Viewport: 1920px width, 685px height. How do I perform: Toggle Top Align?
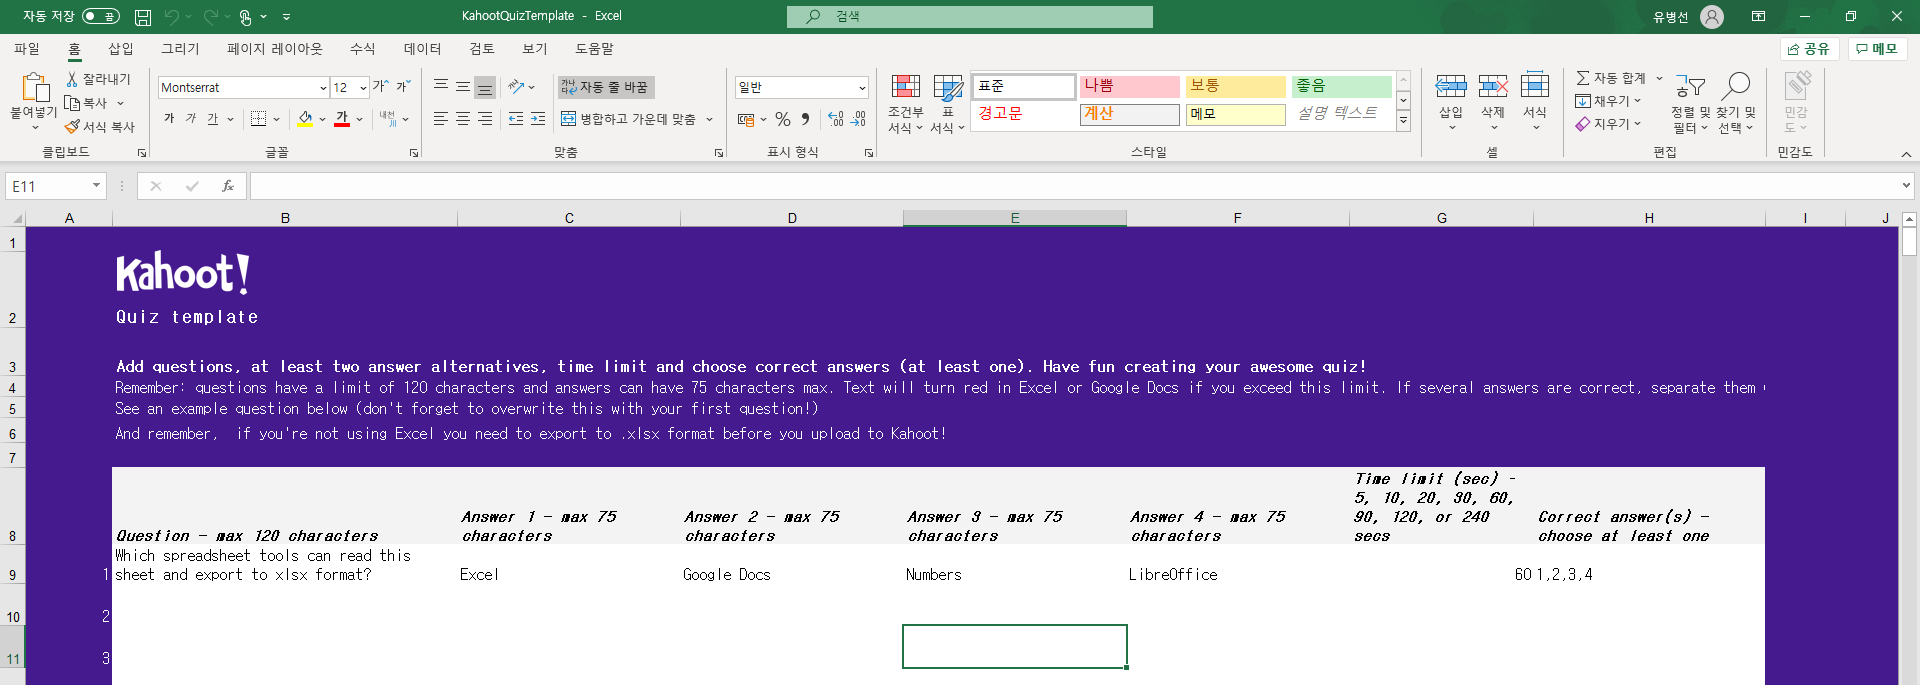[x=441, y=87]
